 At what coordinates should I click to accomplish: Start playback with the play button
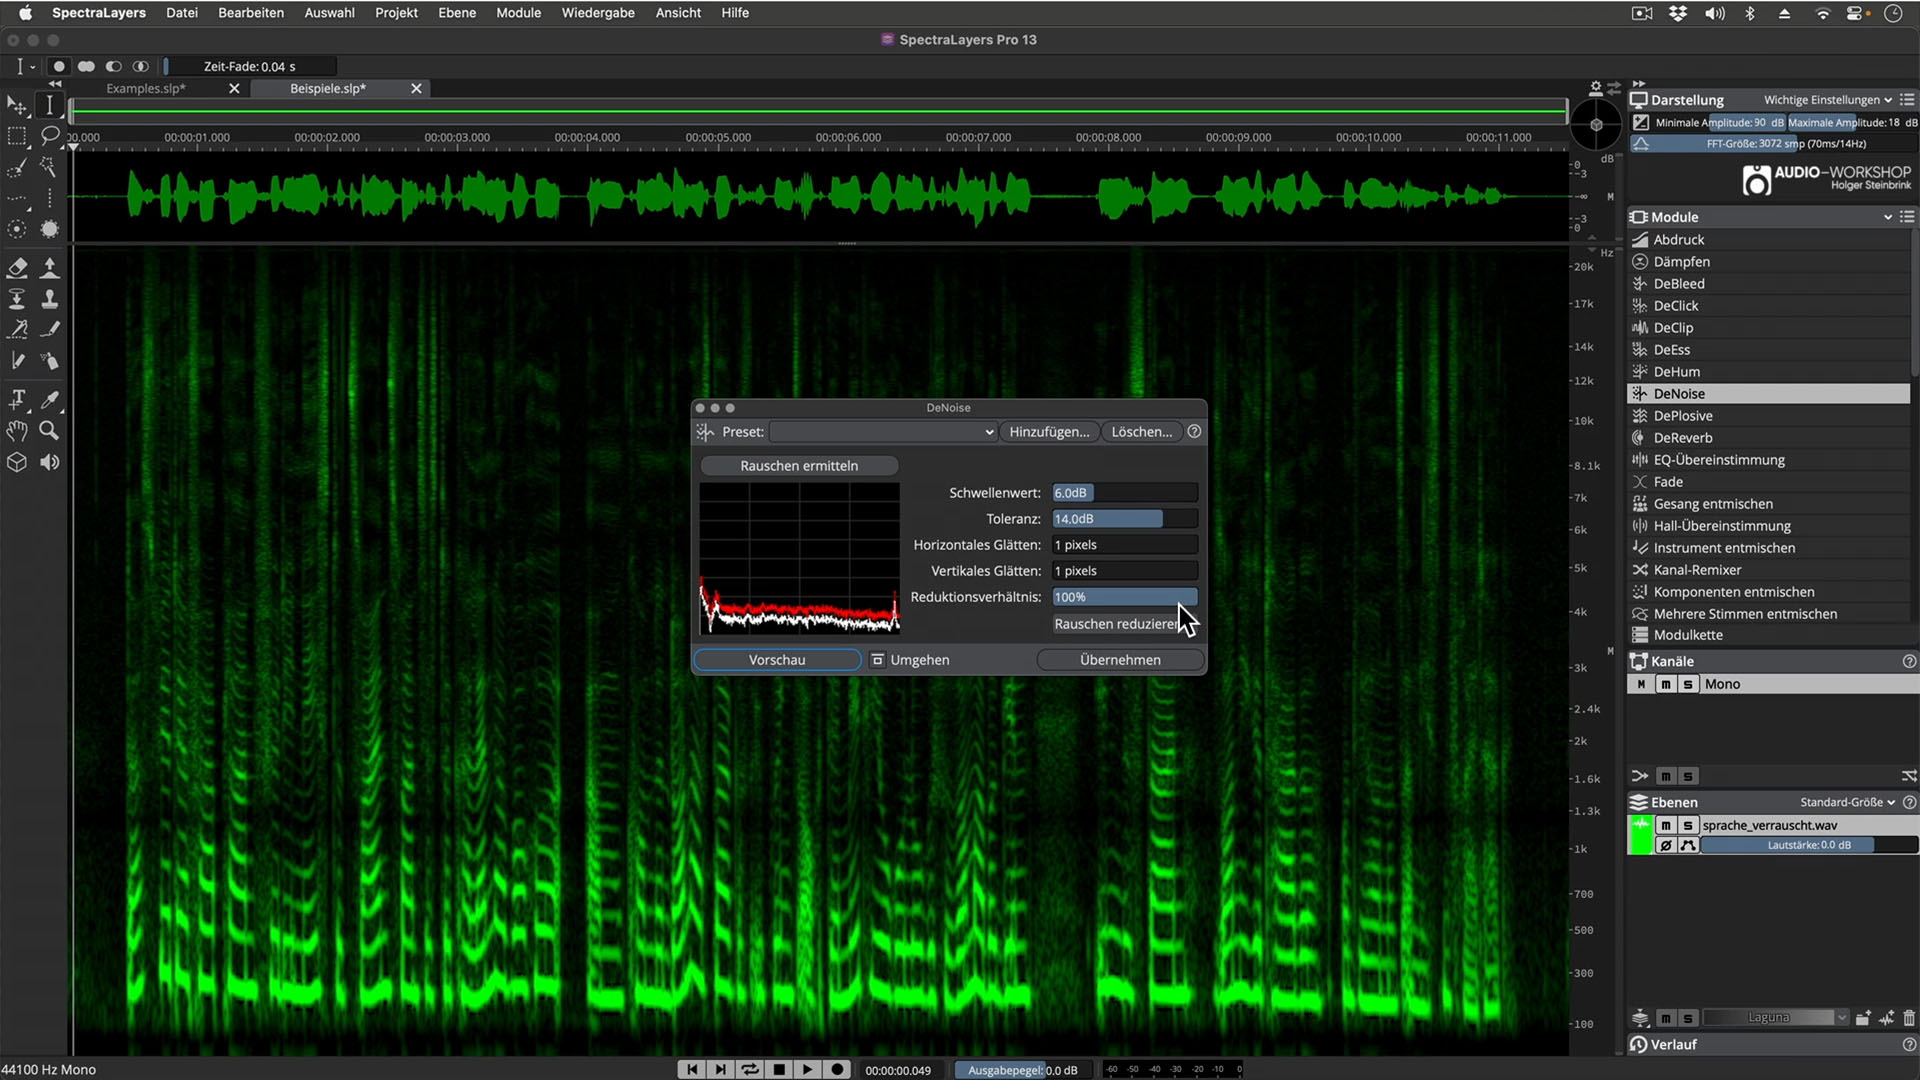pos(807,1070)
